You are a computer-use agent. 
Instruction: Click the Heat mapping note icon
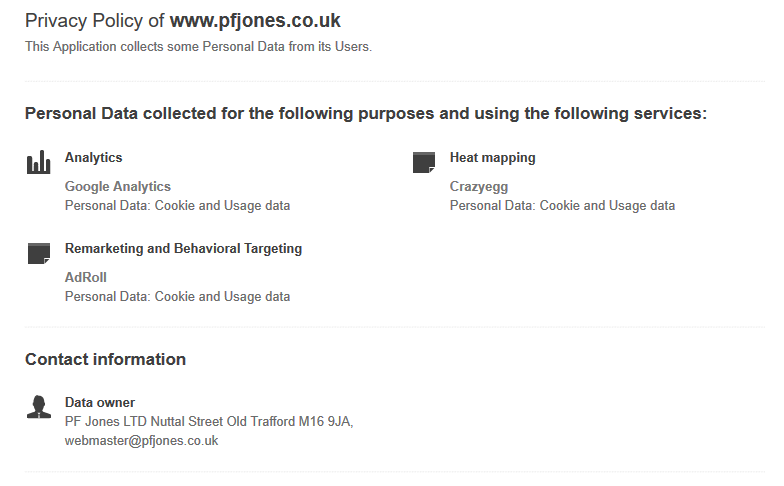pyautogui.click(x=424, y=162)
